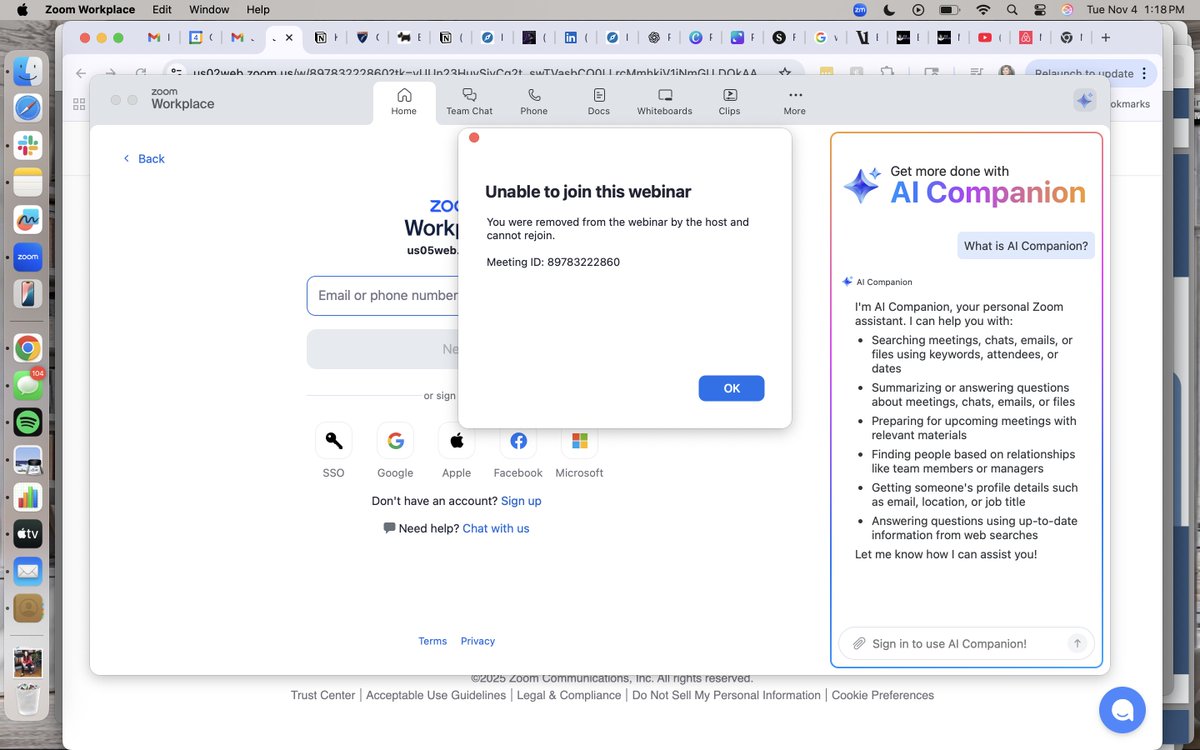The height and width of the screenshot is (750, 1200).
Task: Open Spotlight search in menu bar
Action: pos(1012,9)
